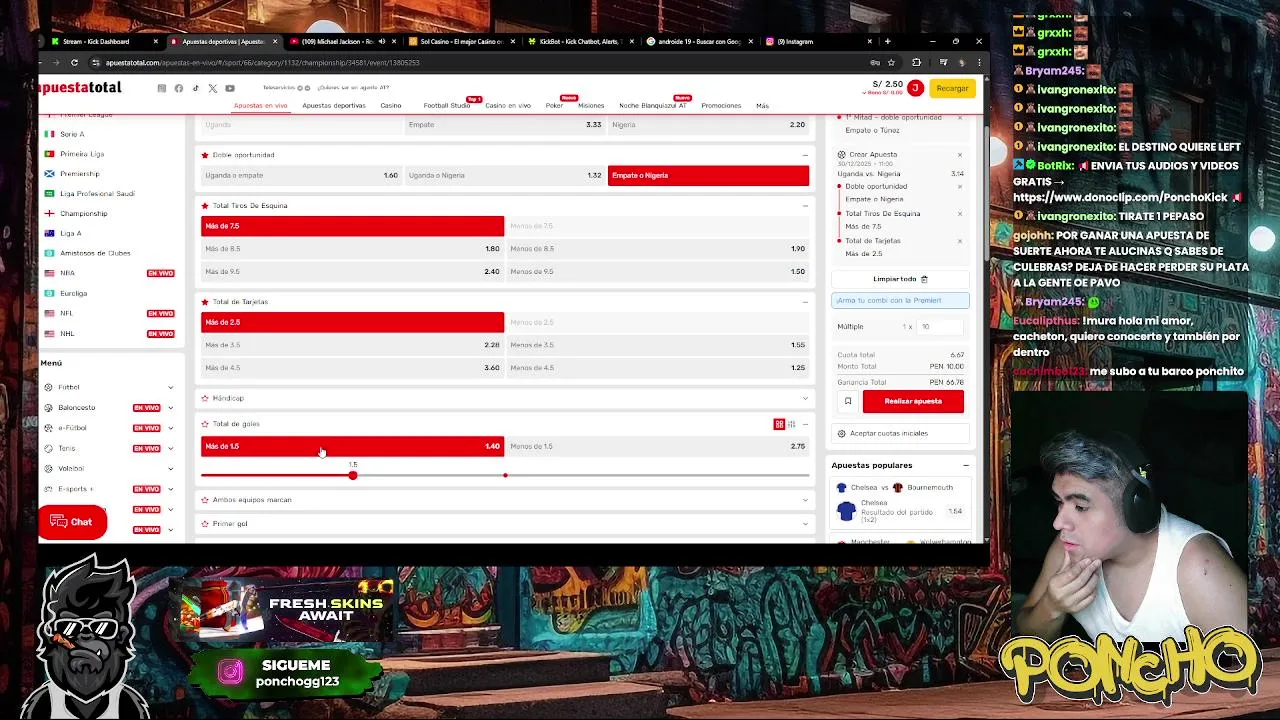Open the TikTok icon in site header
1280x720 pixels.
(195, 88)
